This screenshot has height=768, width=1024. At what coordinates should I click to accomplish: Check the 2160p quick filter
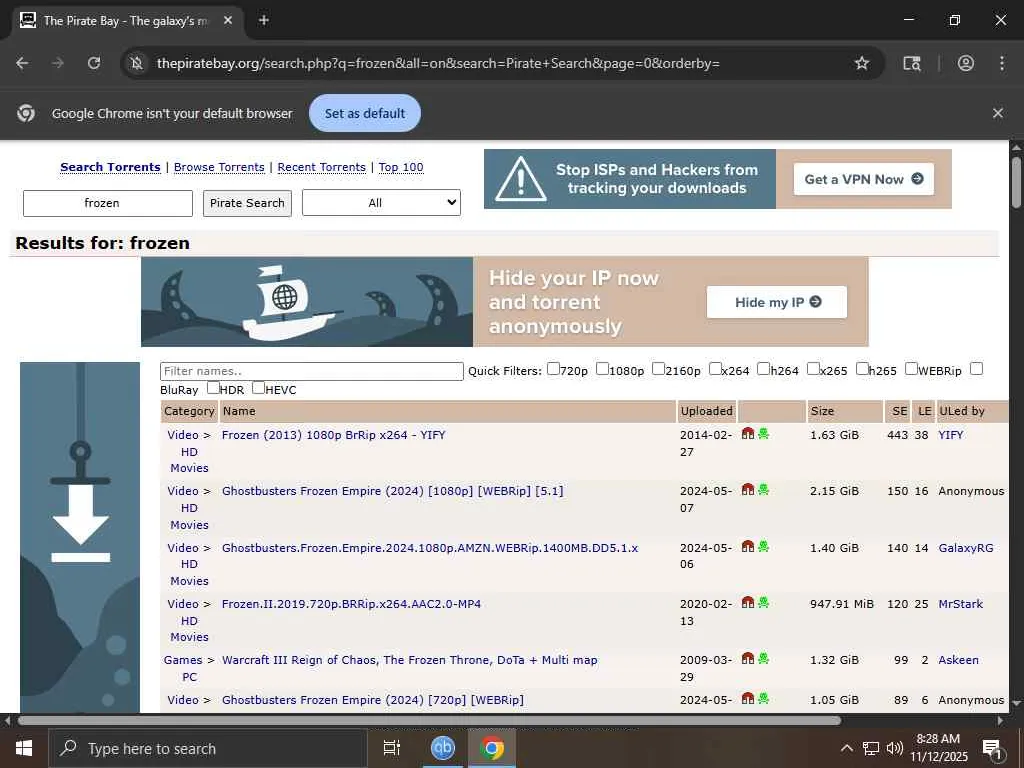(658, 369)
